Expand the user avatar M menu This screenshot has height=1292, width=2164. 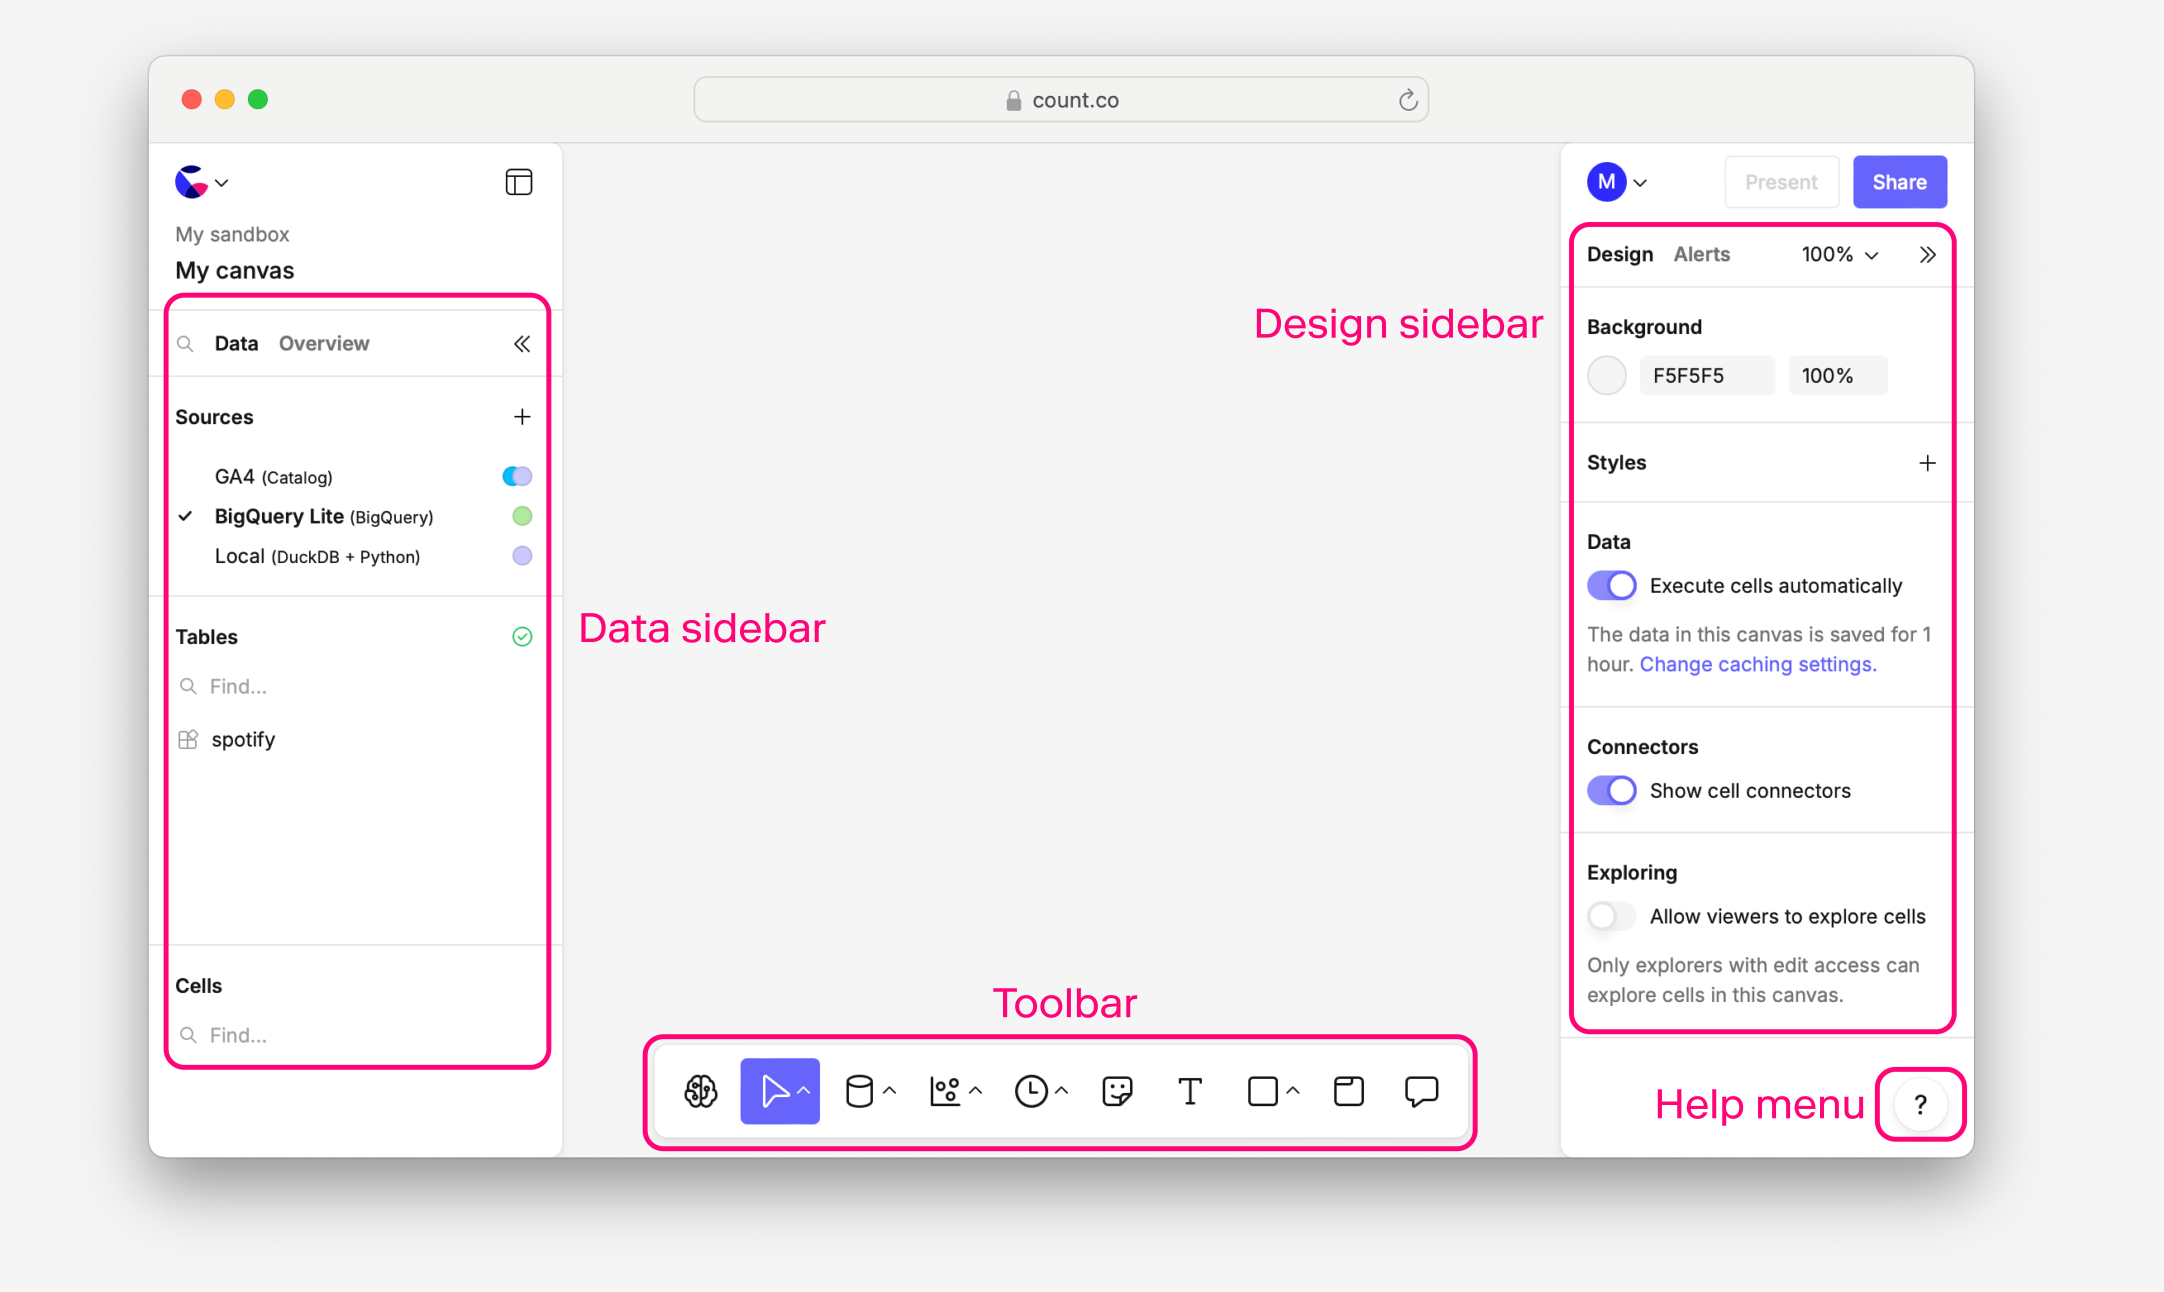click(1617, 182)
